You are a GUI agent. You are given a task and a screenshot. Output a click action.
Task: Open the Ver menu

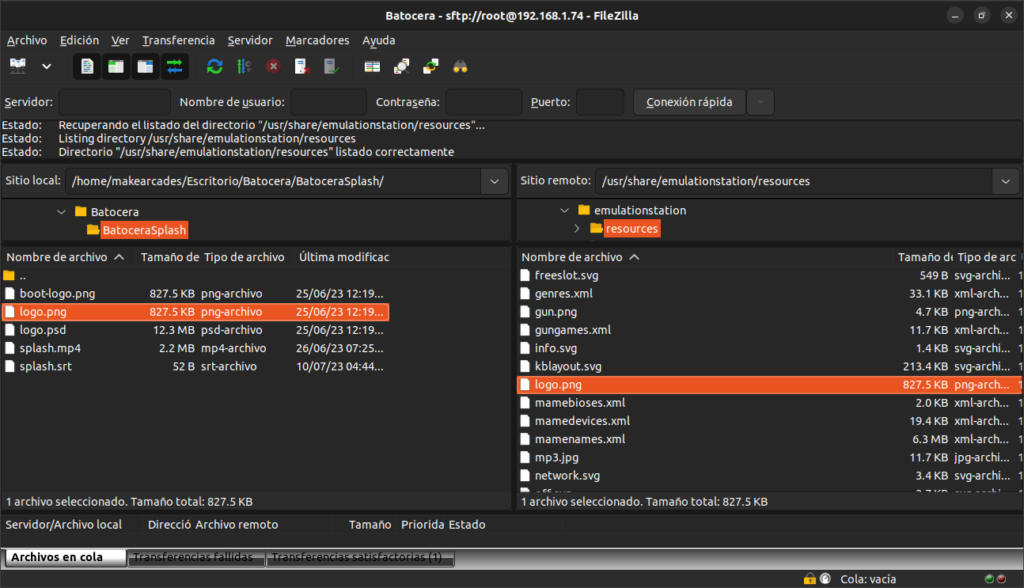pyautogui.click(x=120, y=41)
